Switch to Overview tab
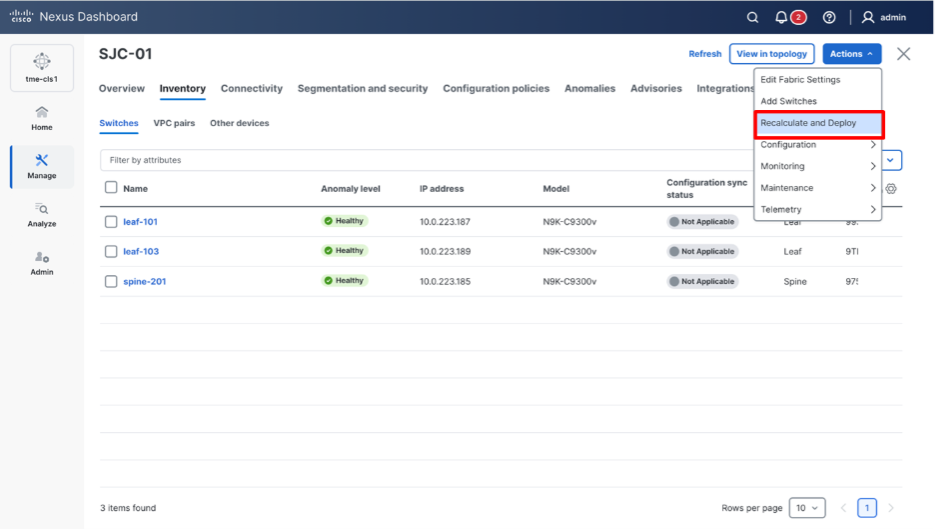936x529 pixels. click(x=122, y=88)
